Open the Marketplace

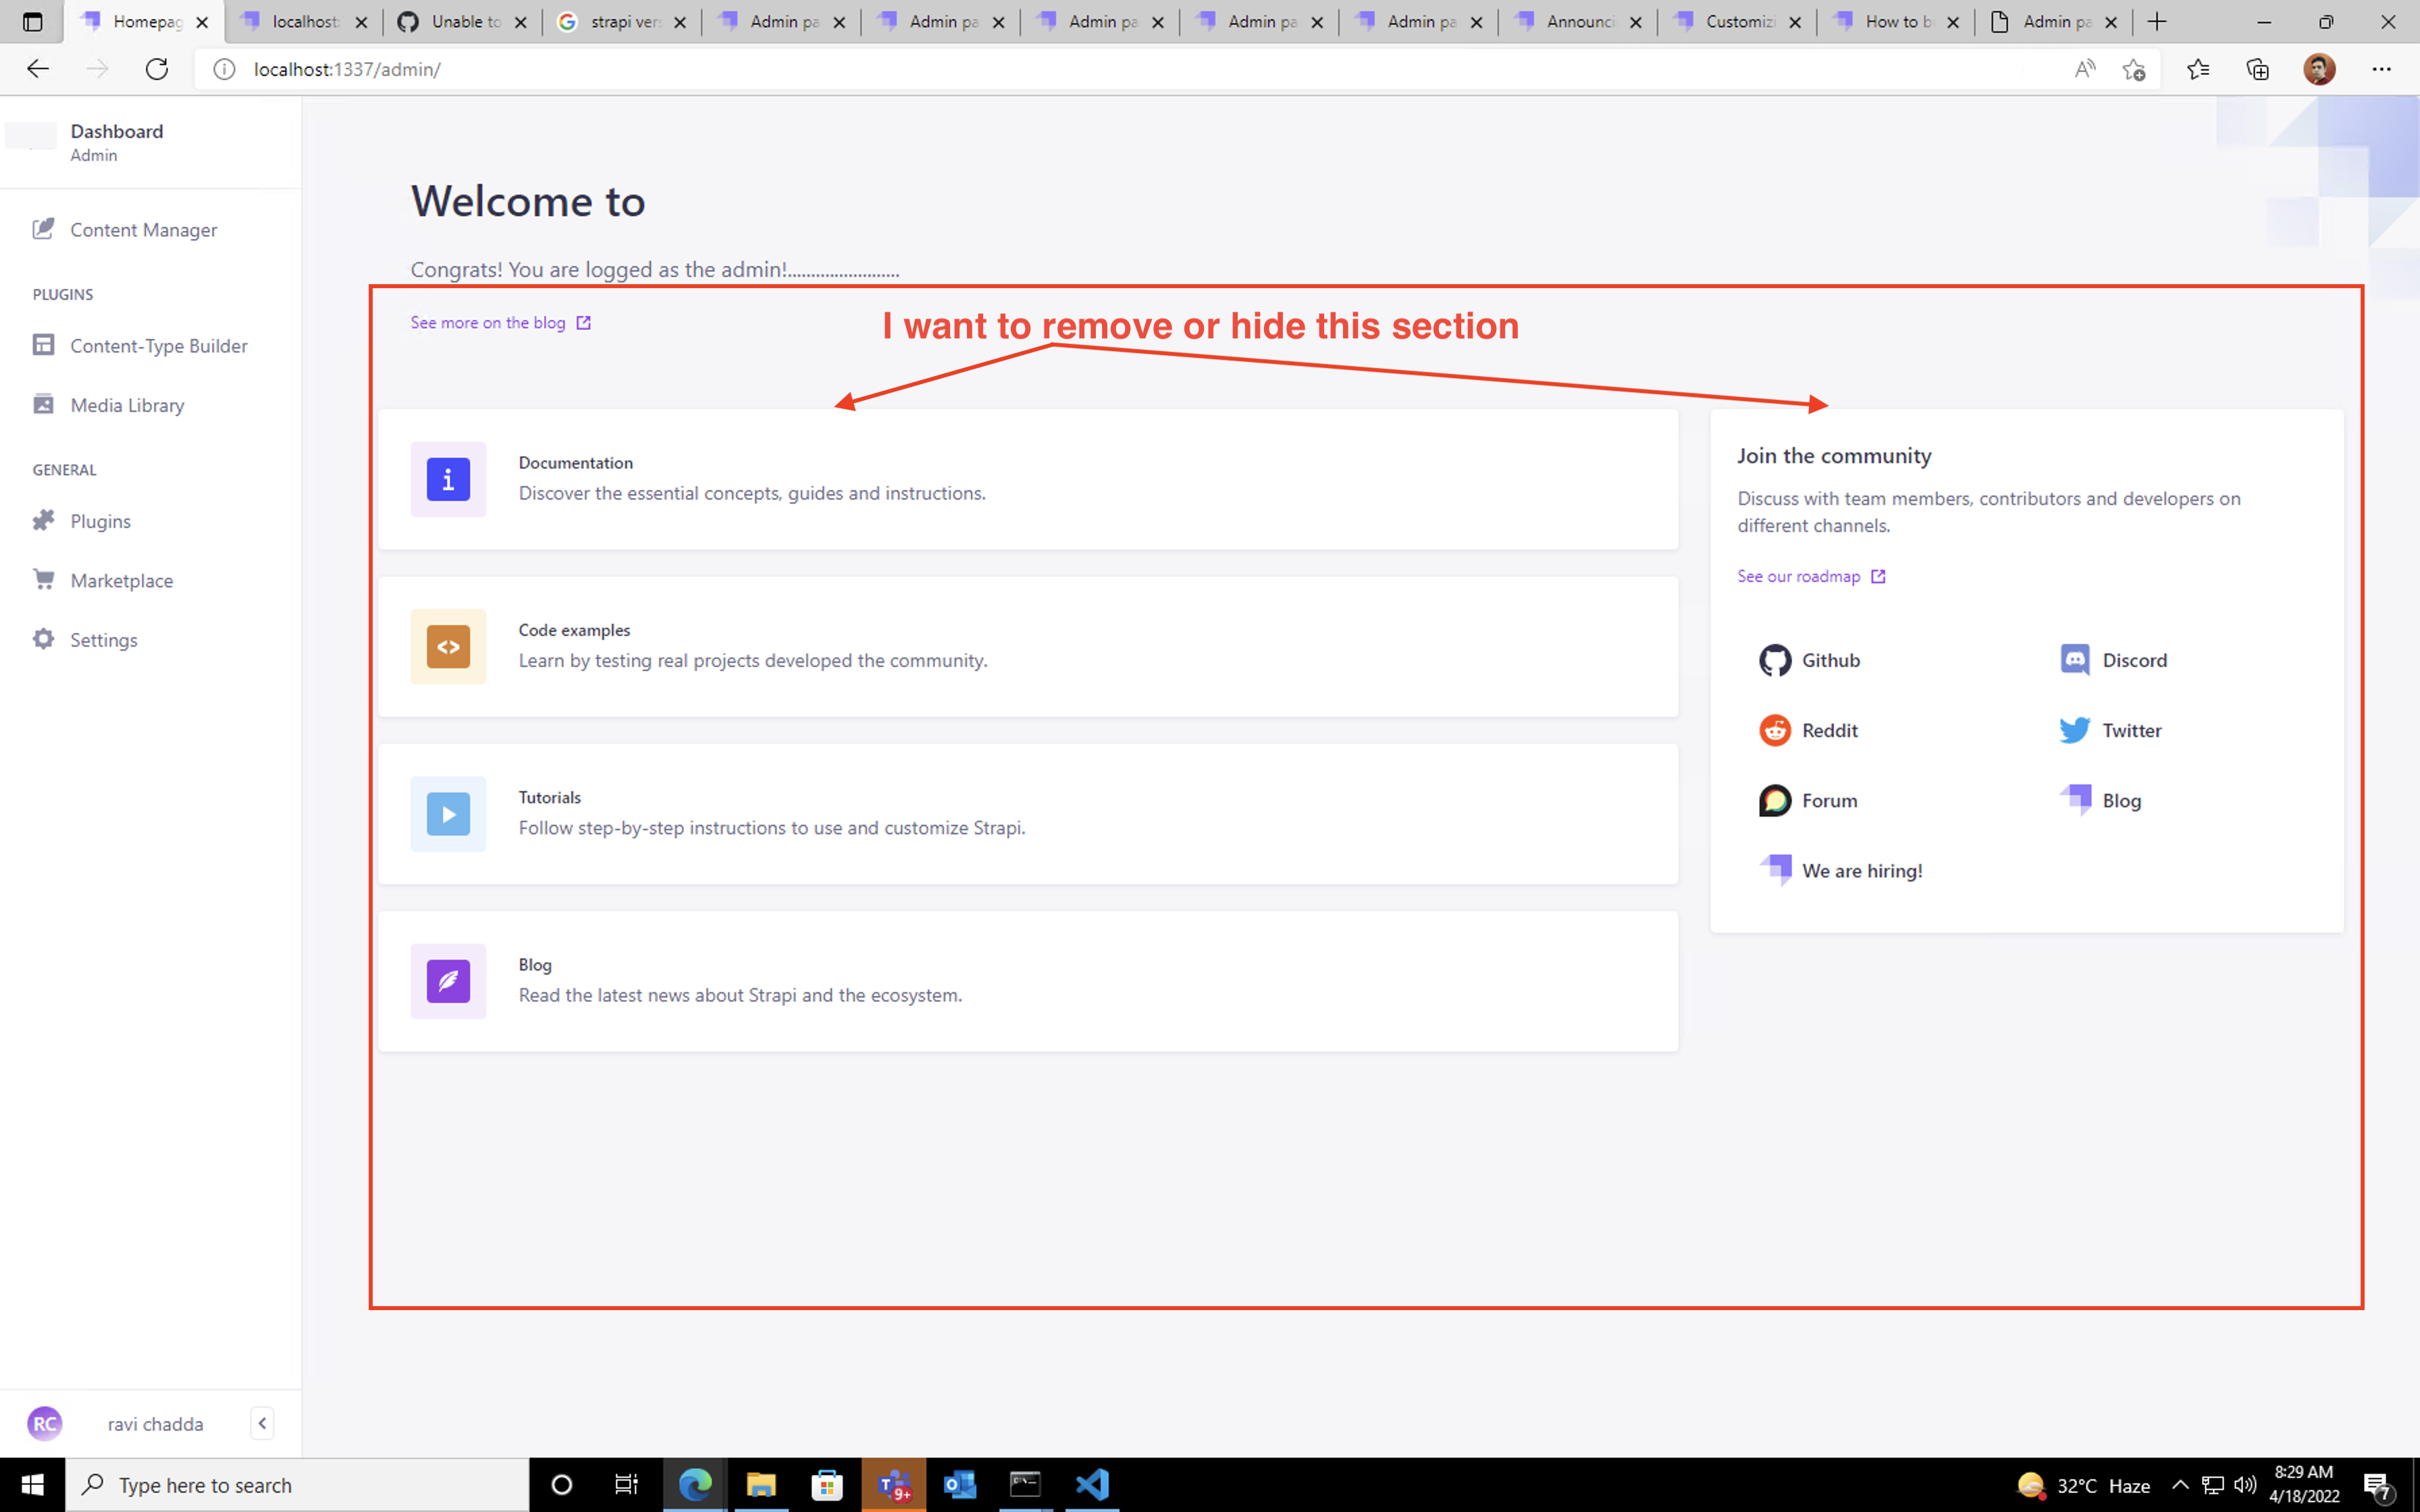[121, 580]
